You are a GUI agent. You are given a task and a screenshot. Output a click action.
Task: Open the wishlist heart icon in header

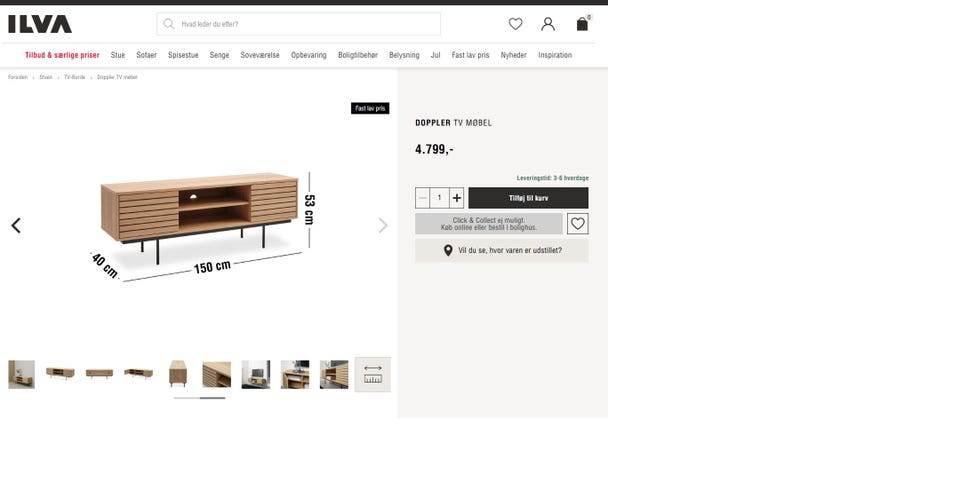click(x=516, y=24)
